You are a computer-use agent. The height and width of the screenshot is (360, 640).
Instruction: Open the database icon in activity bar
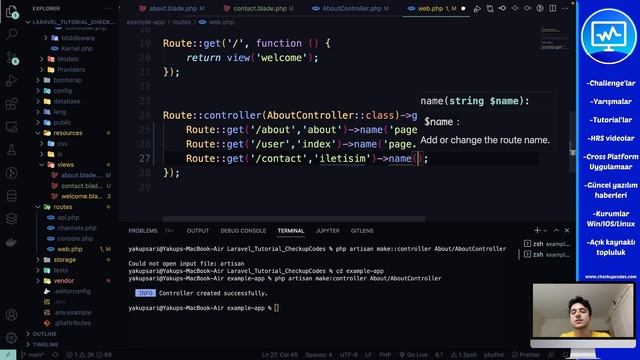coord(11,196)
